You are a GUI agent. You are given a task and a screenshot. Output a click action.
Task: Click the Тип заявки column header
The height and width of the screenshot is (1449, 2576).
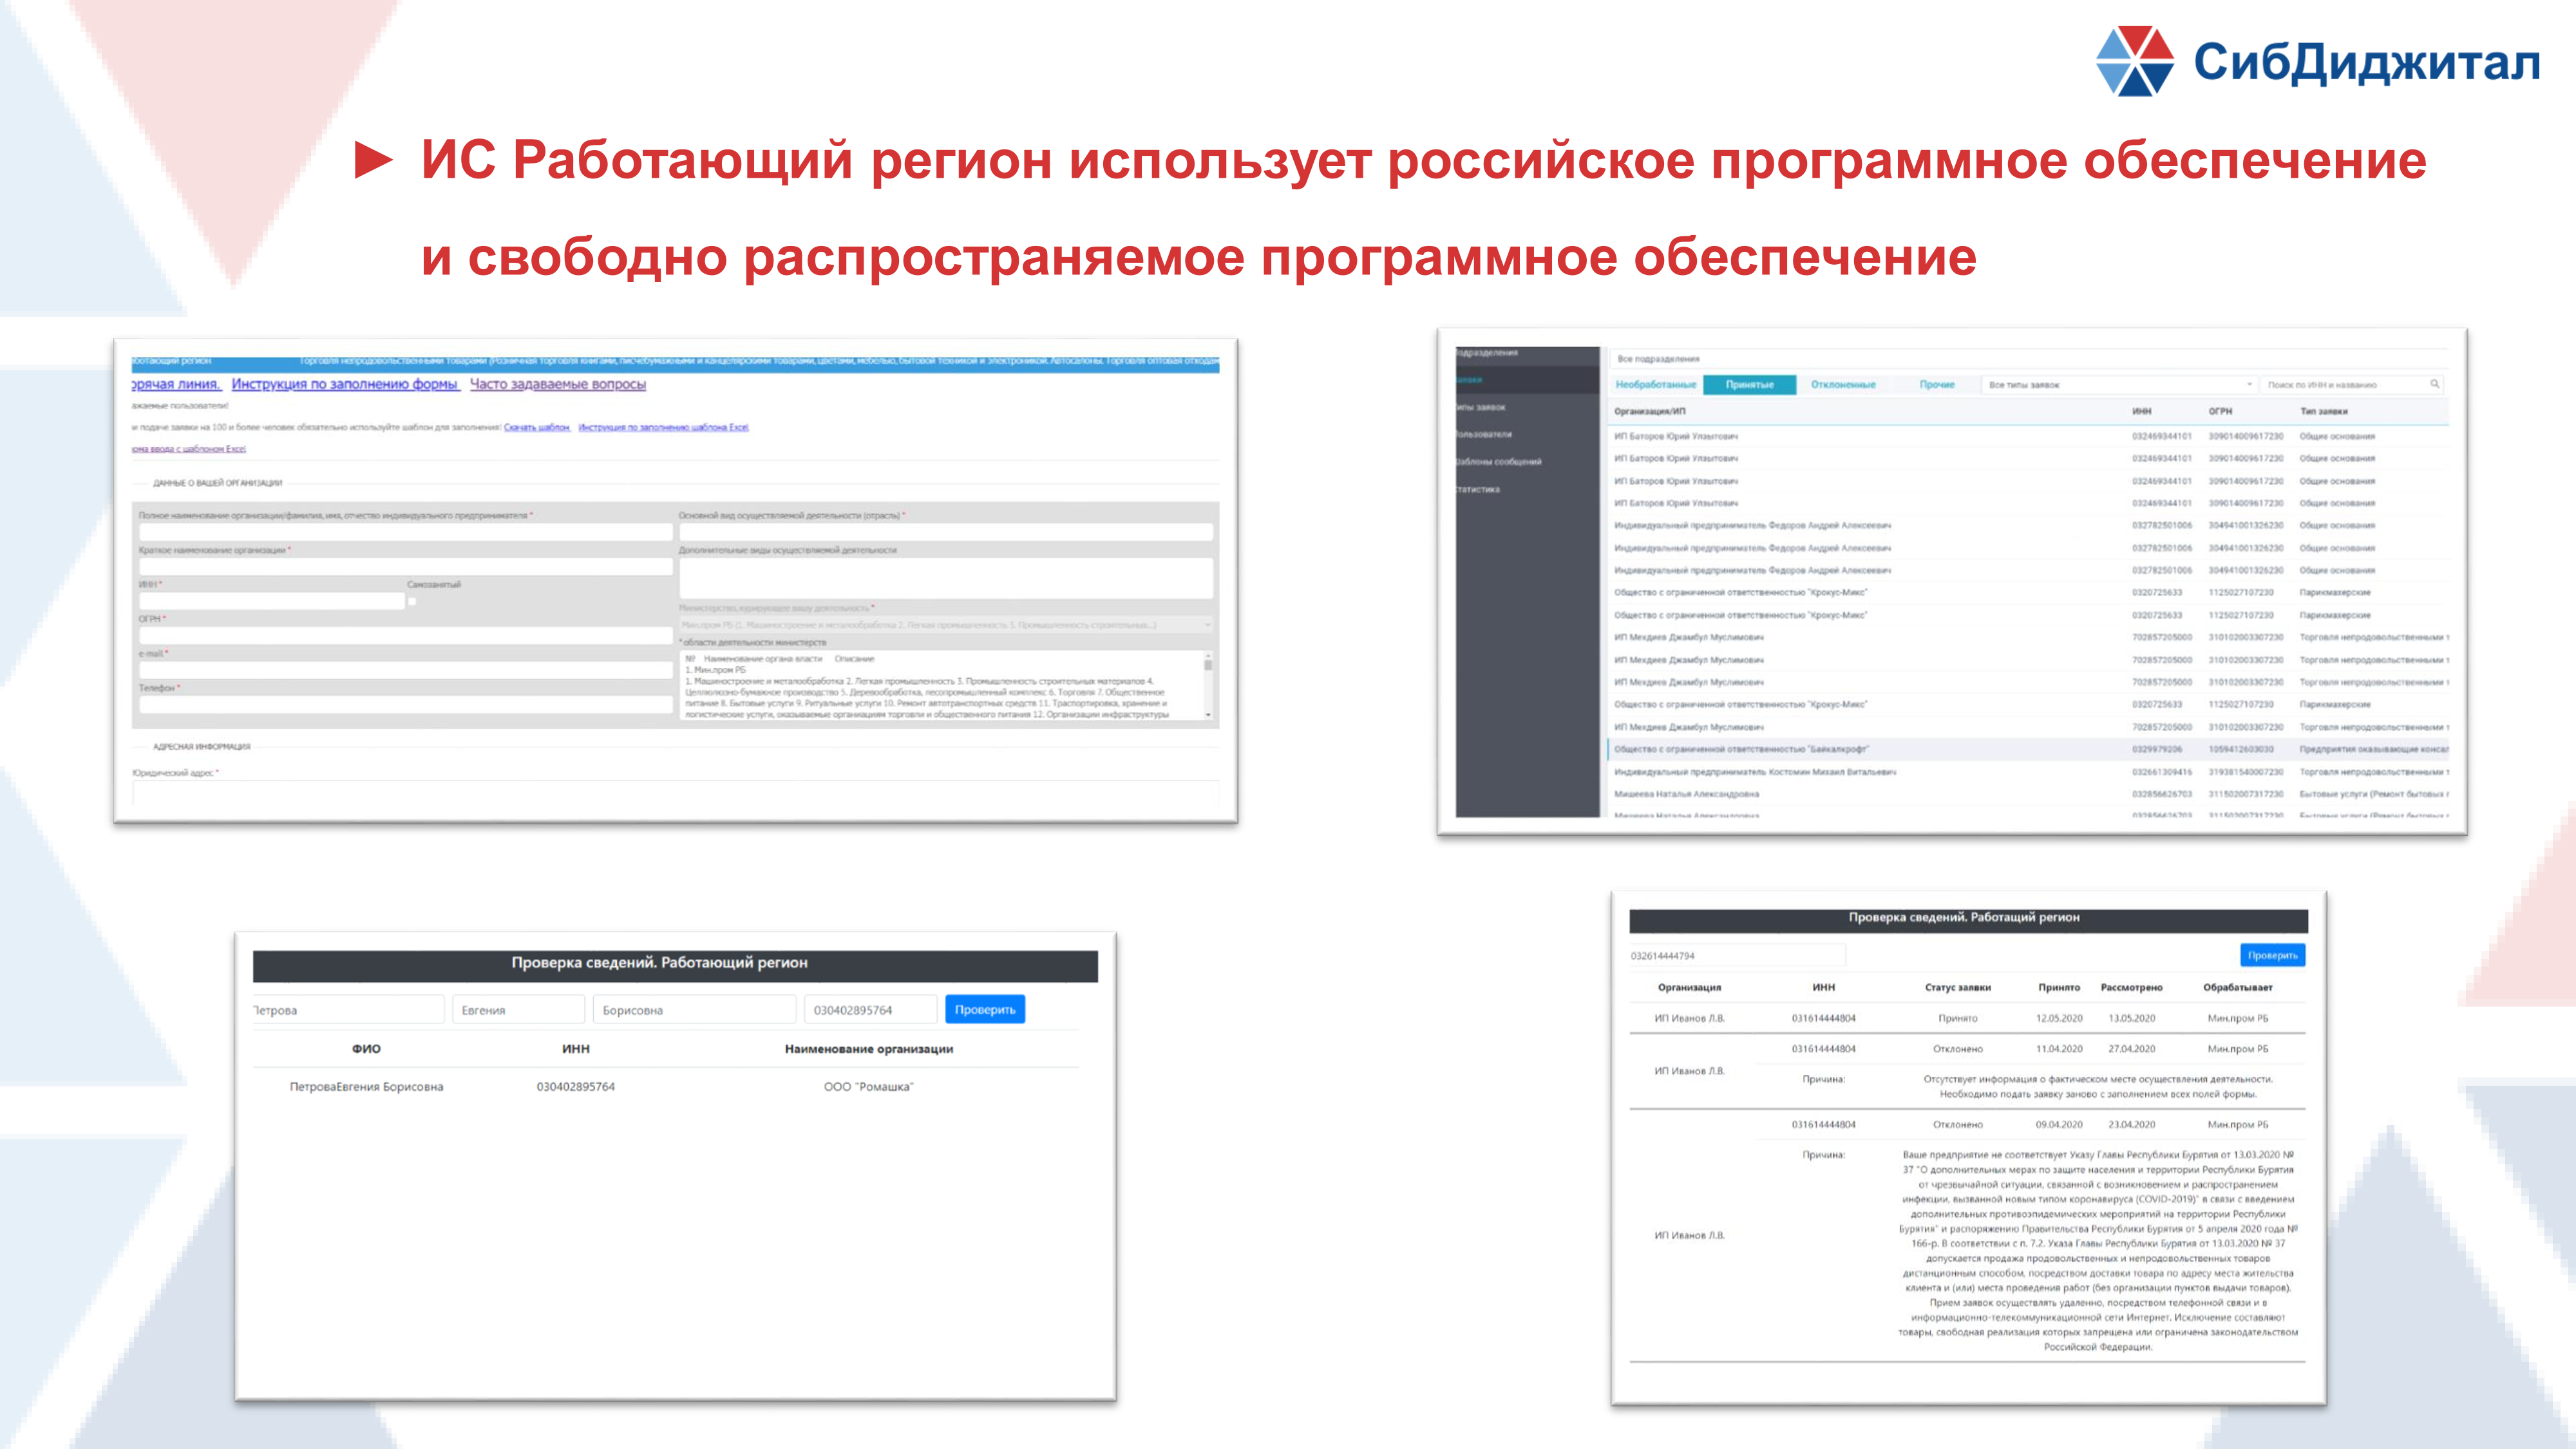coord(2323,411)
